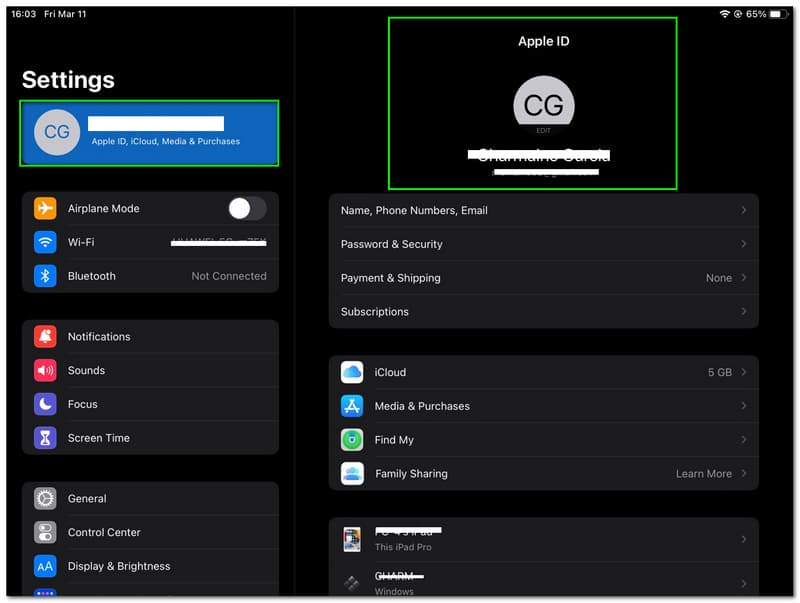
Task: Tap the CG avatar in sidebar
Action: (57, 132)
